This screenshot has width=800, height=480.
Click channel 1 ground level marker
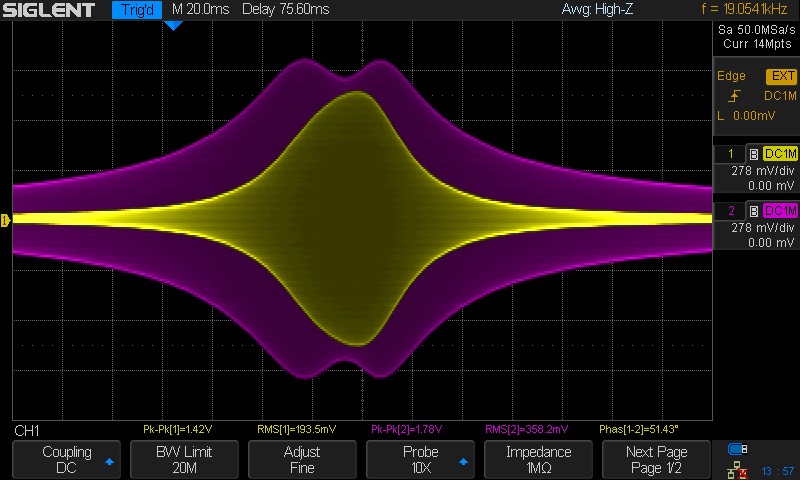tap(5, 220)
